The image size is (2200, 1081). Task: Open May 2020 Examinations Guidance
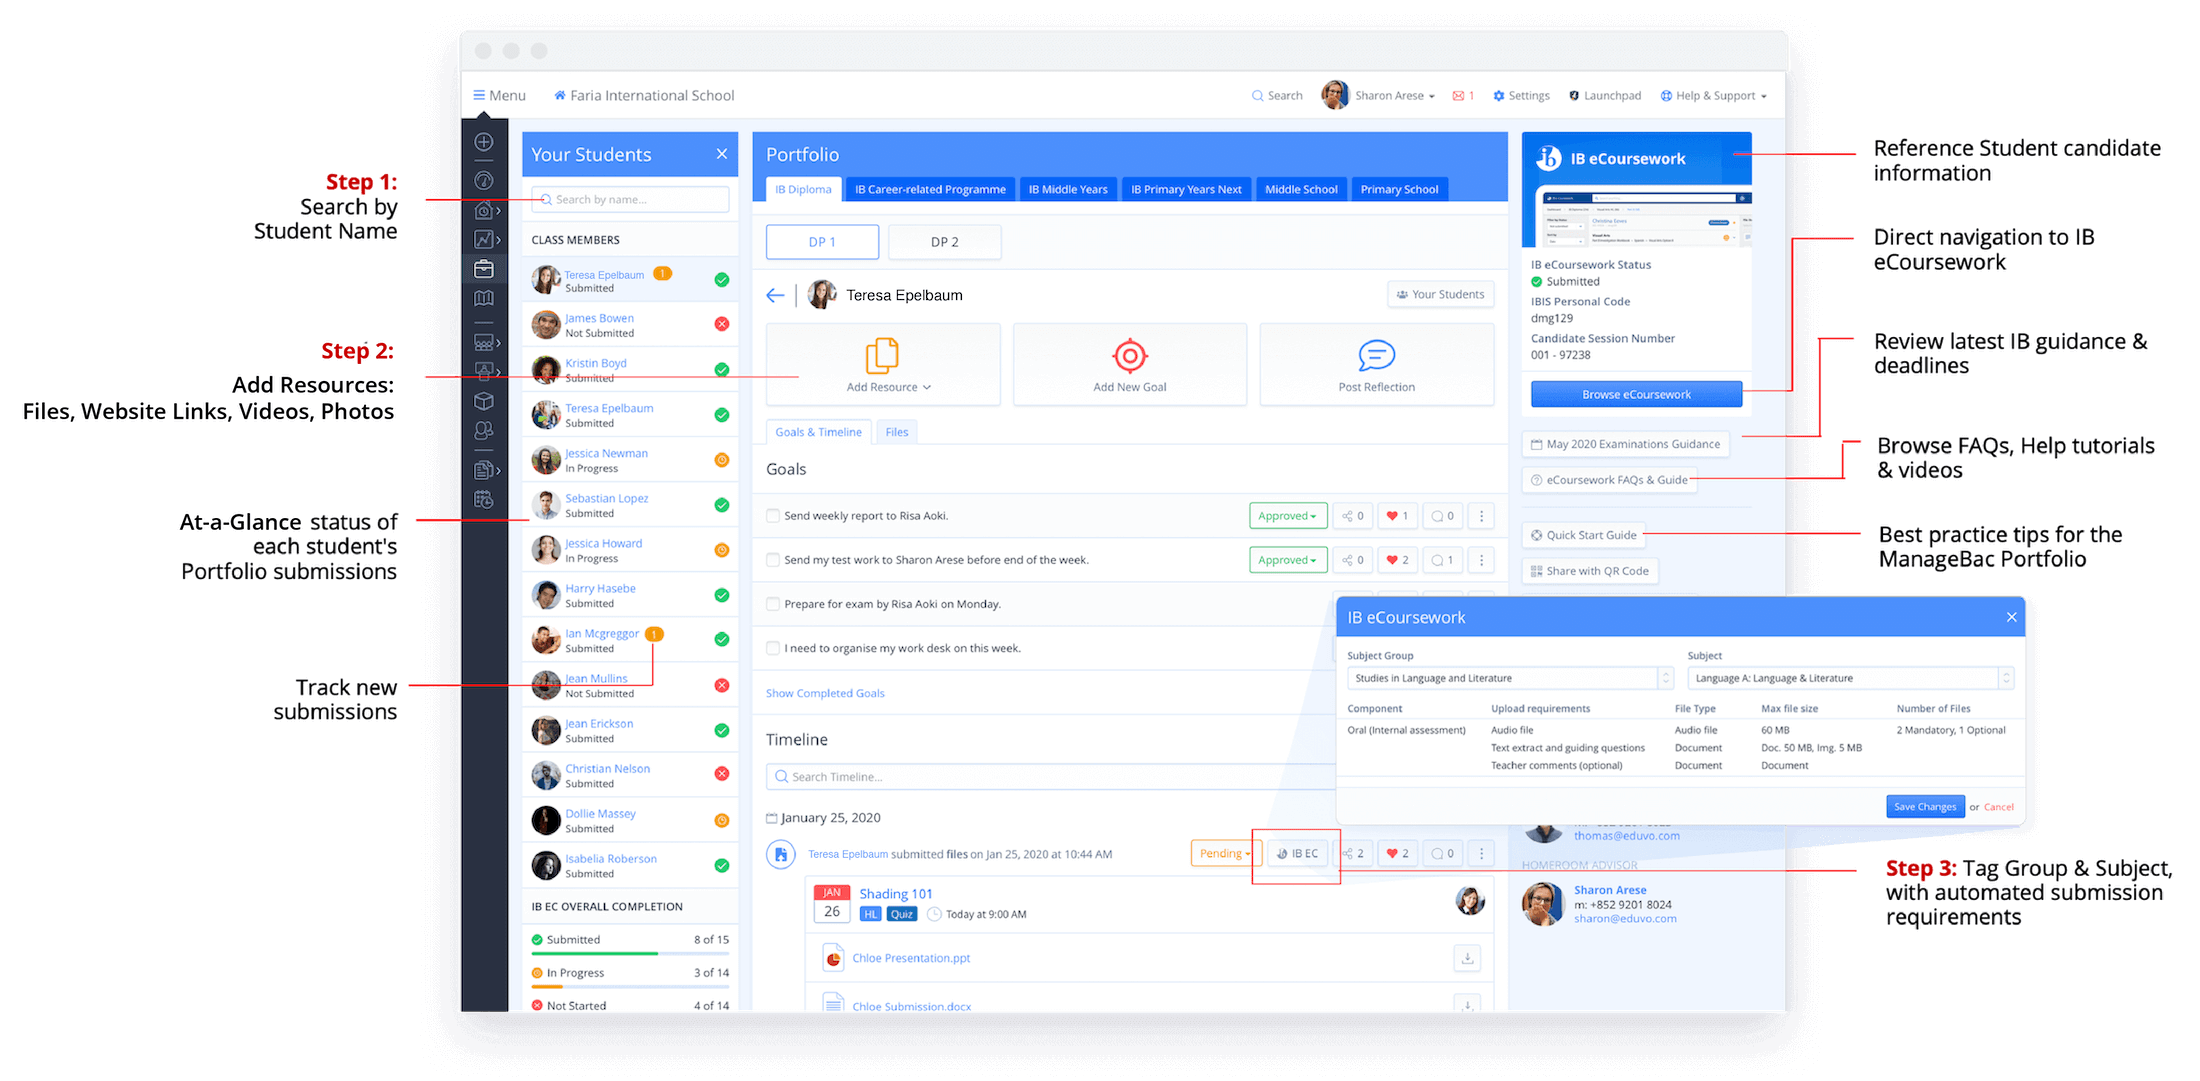tap(1625, 444)
